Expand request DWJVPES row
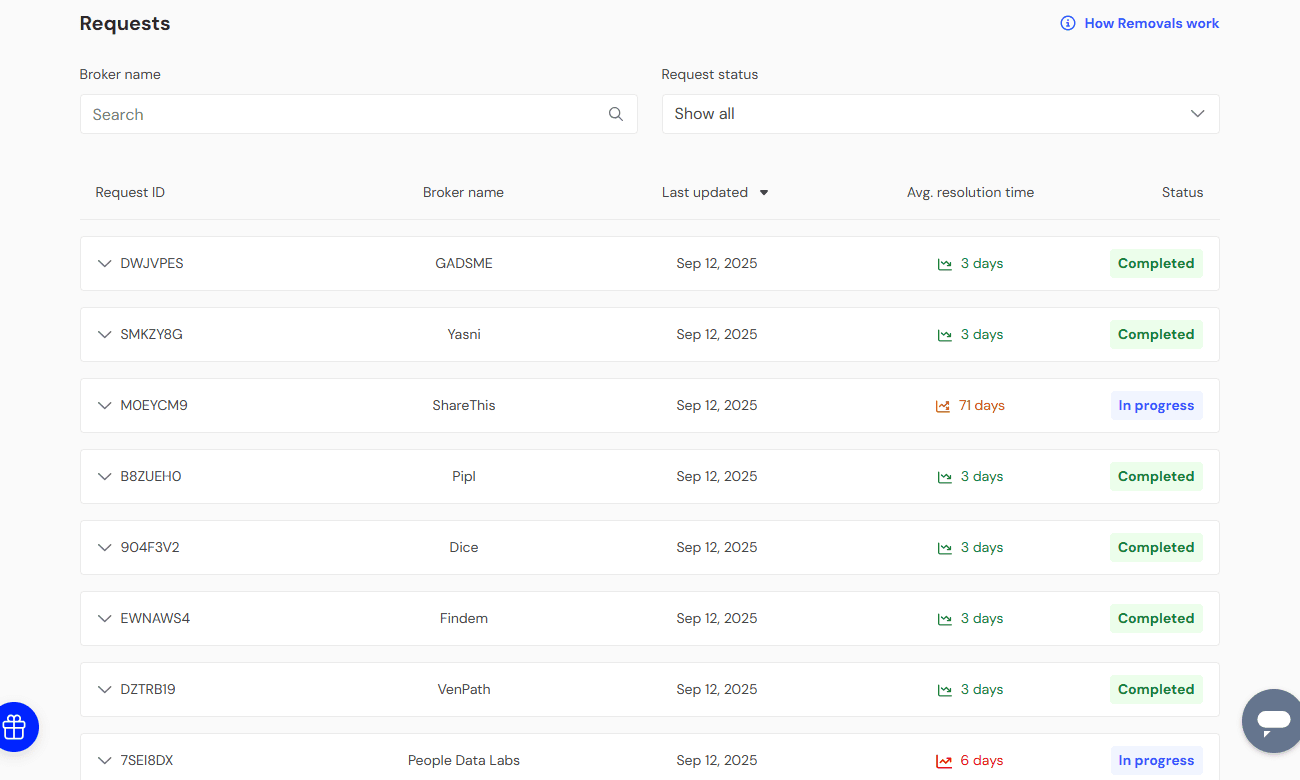The image size is (1300, 780). 104,264
